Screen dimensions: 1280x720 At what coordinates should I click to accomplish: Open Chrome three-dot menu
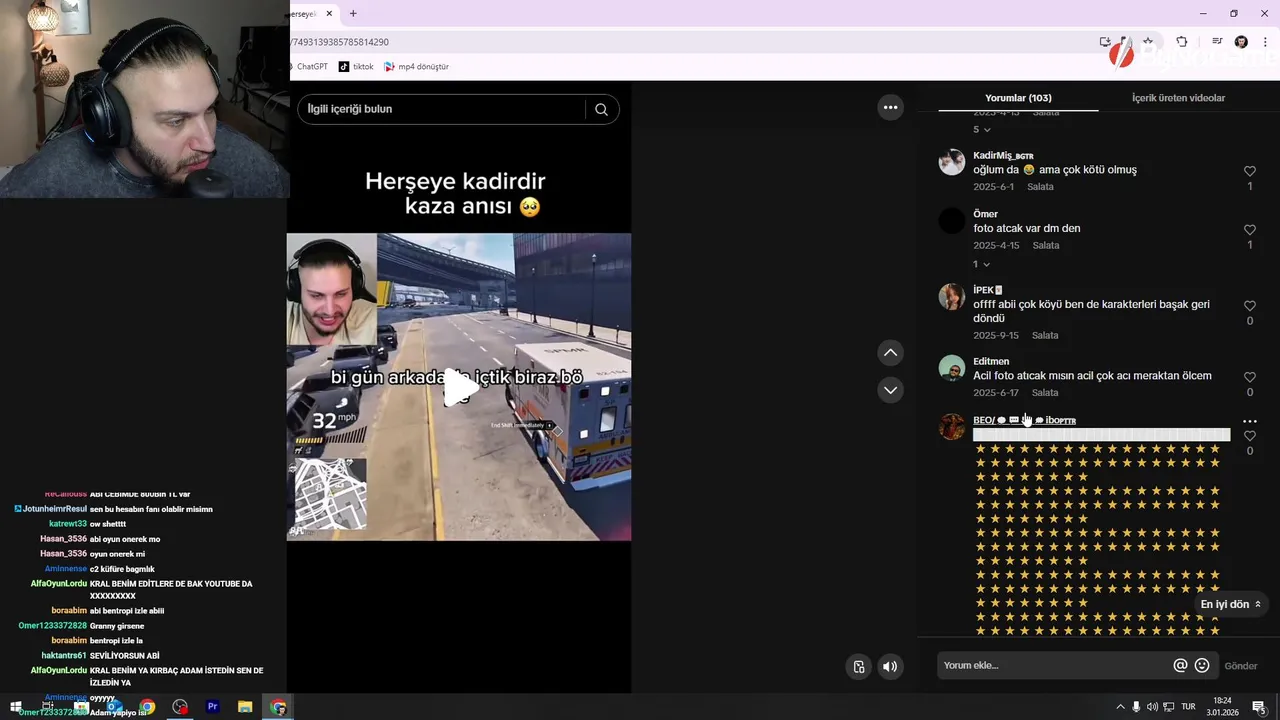pos(1265,42)
